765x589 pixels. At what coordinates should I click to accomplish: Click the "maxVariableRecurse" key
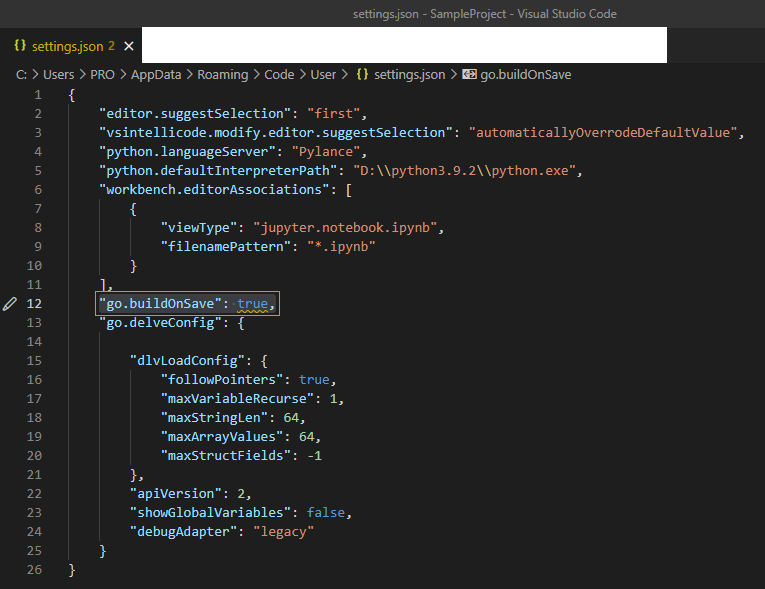(x=237, y=398)
